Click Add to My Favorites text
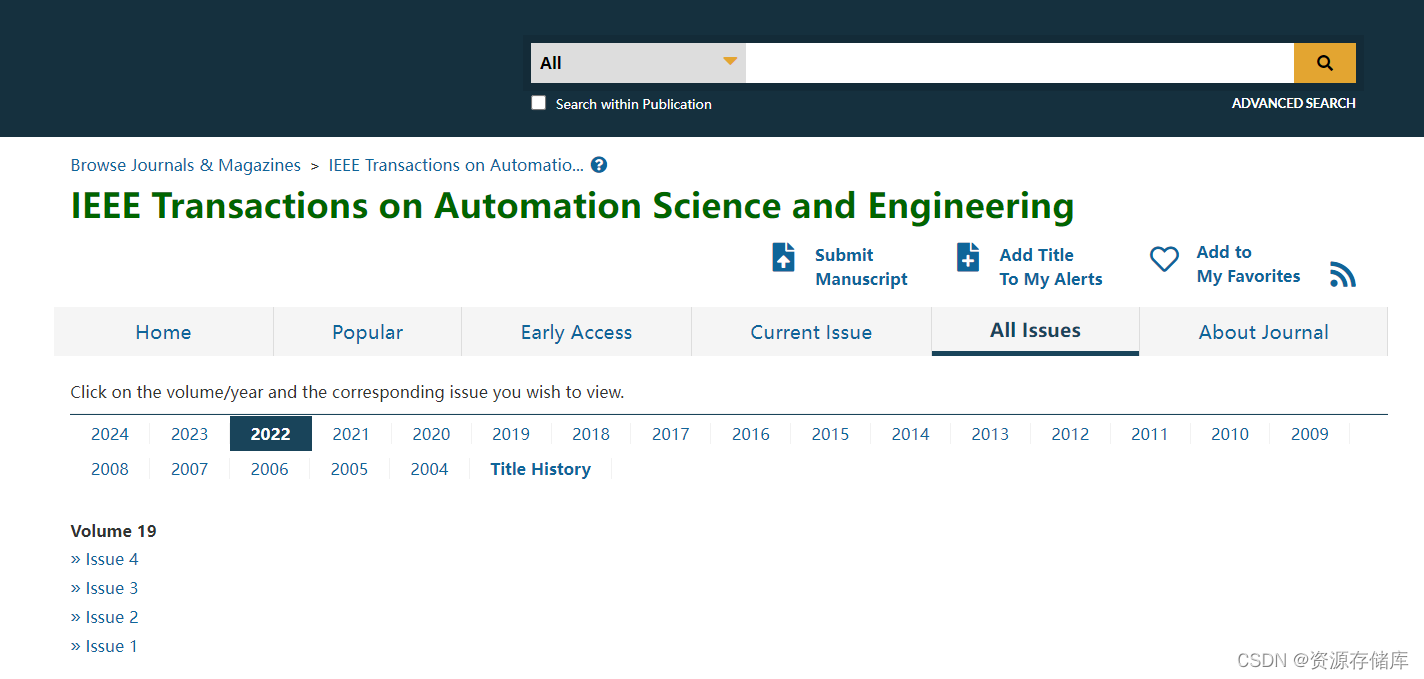This screenshot has height=679, width=1424. tap(1248, 264)
